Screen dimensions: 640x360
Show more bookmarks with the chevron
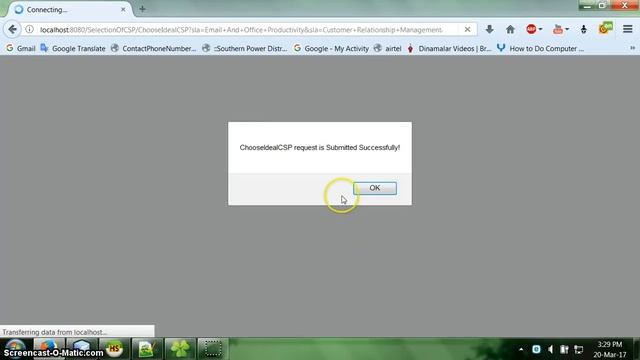tap(632, 48)
